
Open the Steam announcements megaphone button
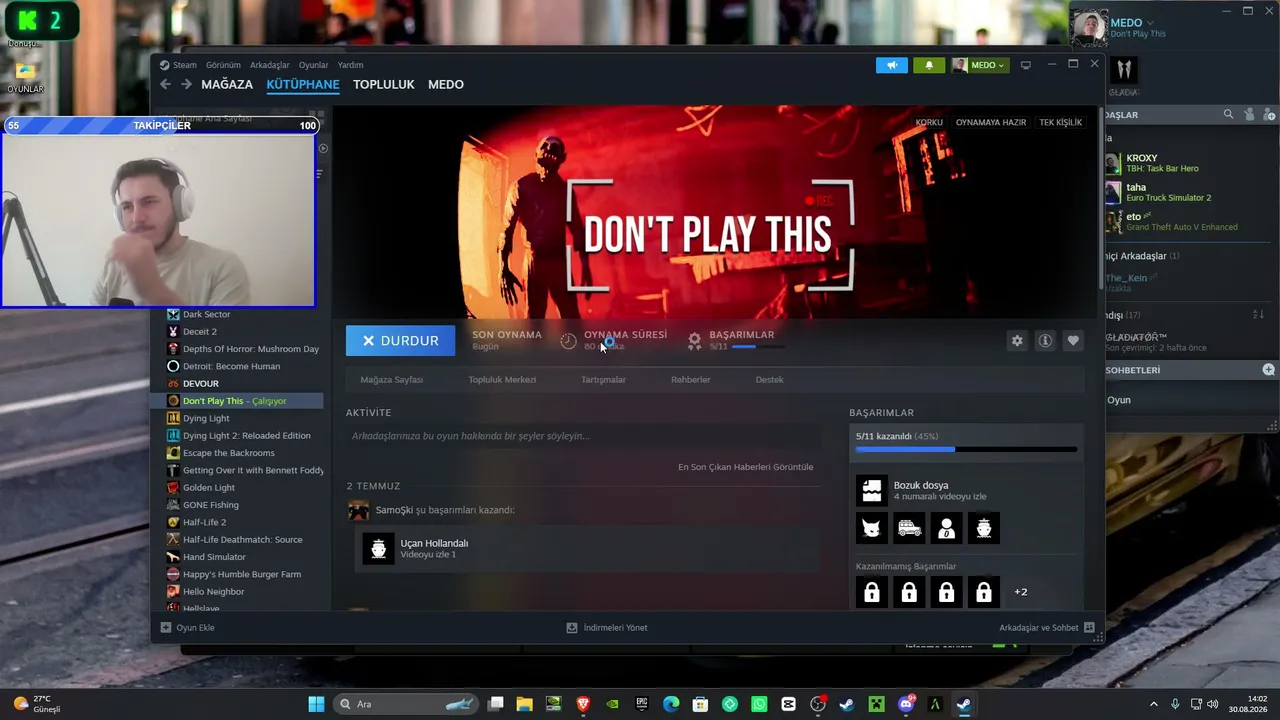pyautogui.click(x=892, y=65)
